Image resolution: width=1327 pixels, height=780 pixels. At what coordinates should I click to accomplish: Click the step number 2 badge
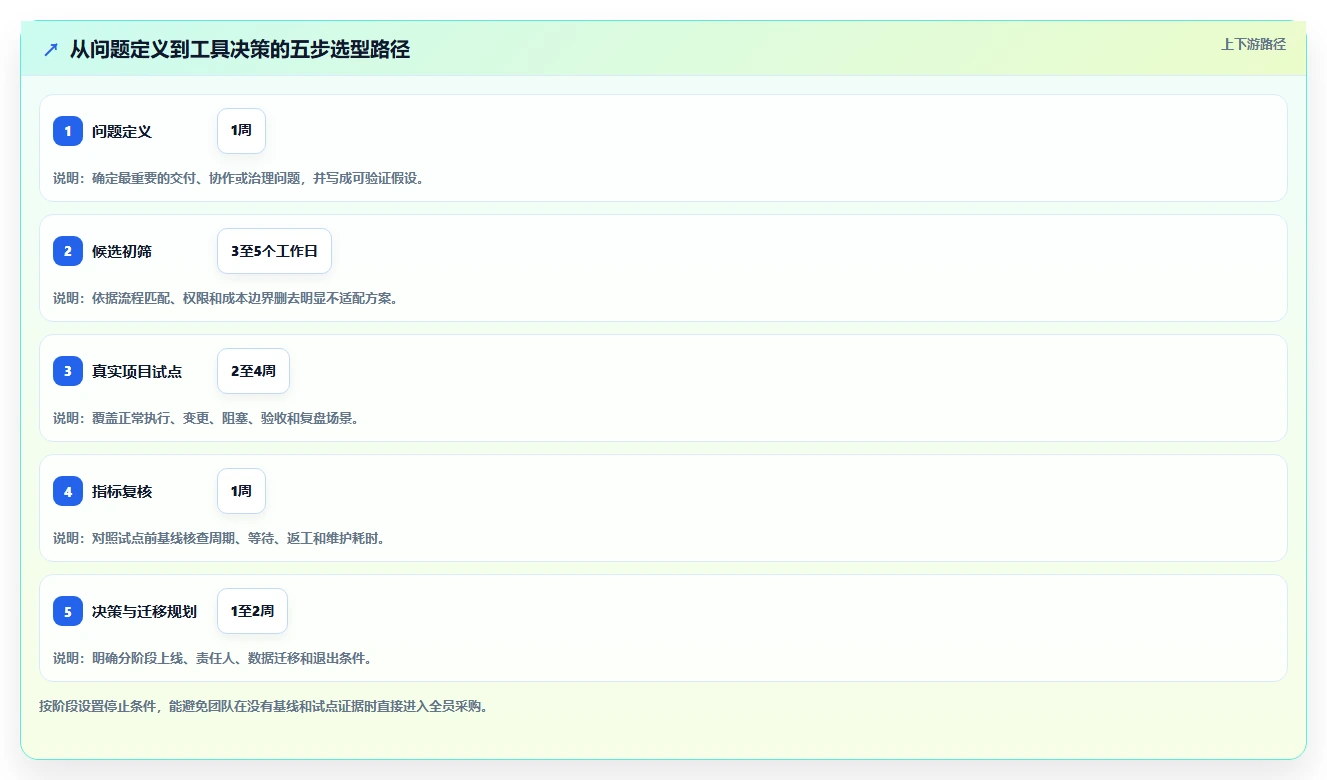click(x=68, y=251)
